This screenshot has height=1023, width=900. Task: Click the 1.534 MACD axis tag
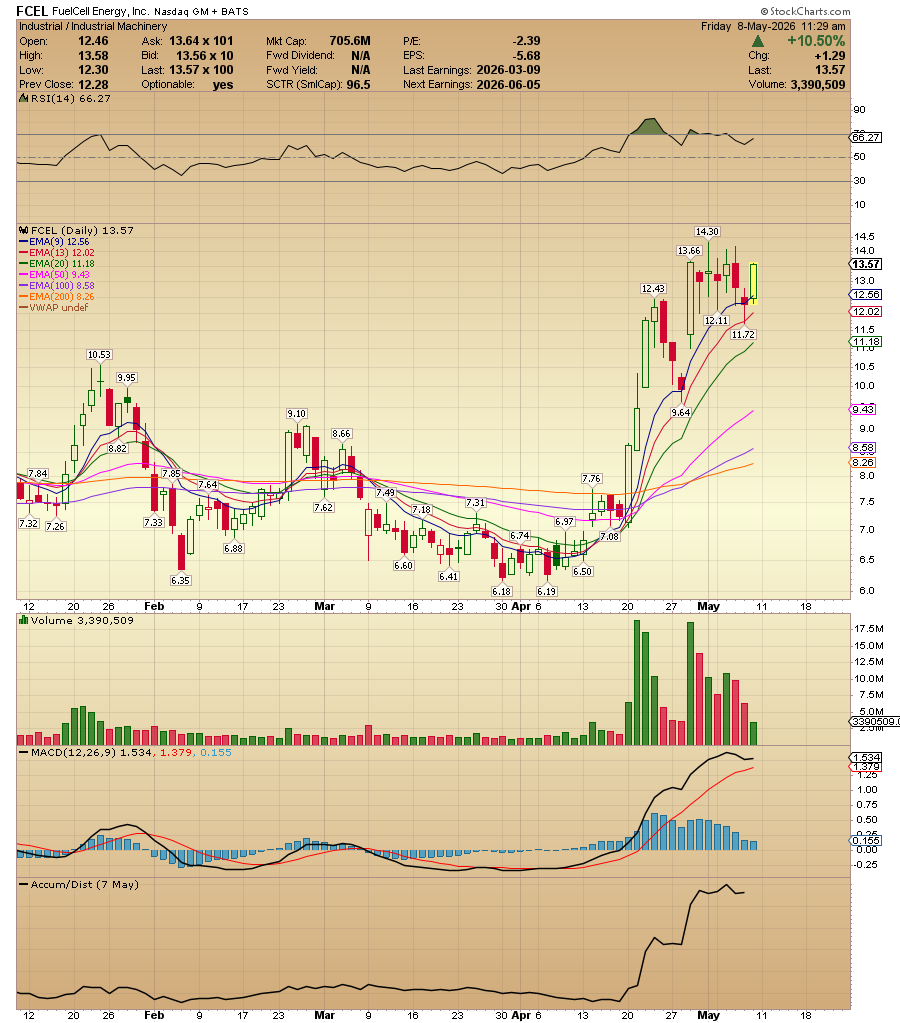coord(867,757)
